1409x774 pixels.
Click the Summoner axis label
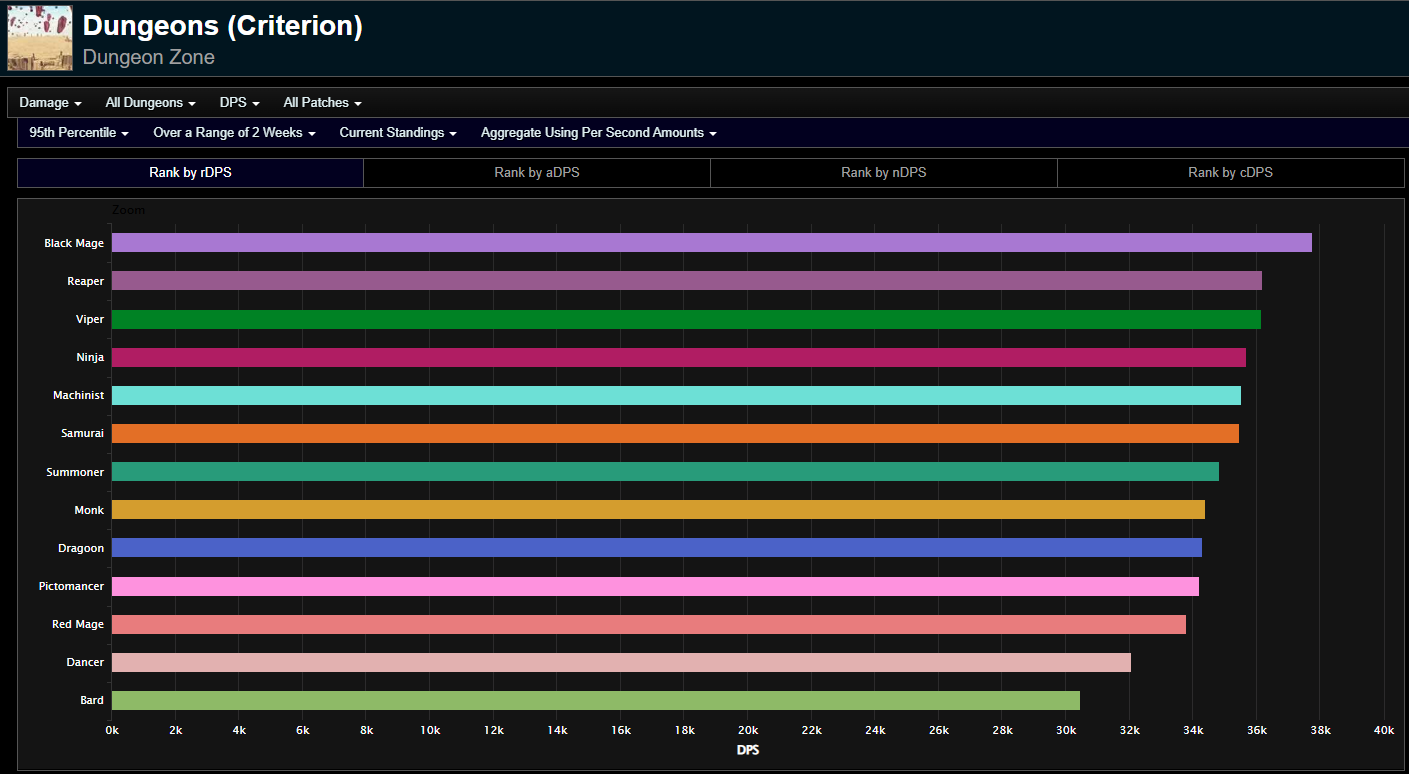pyautogui.click(x=75, y=472)
